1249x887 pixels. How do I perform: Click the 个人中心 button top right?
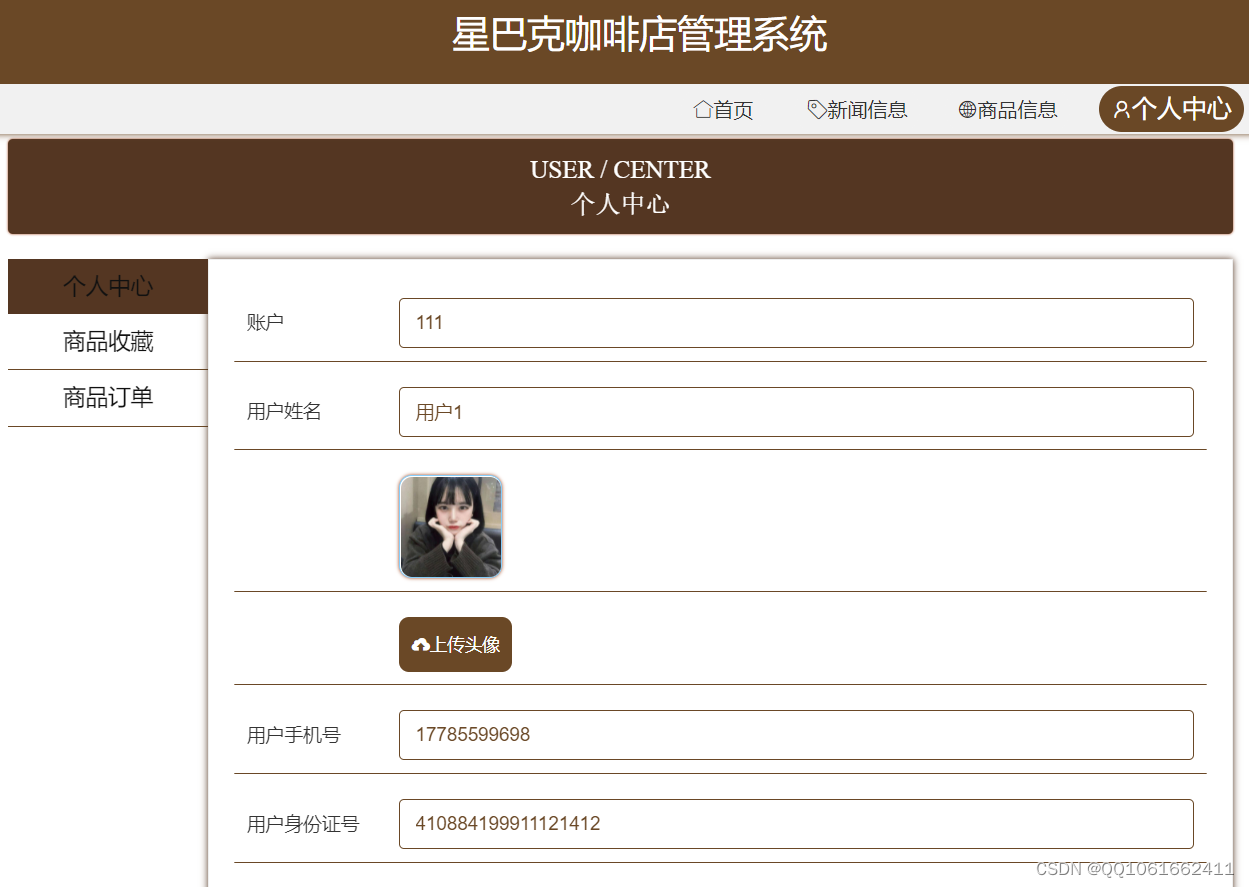pyautogui.click(x=1171, y=110)
